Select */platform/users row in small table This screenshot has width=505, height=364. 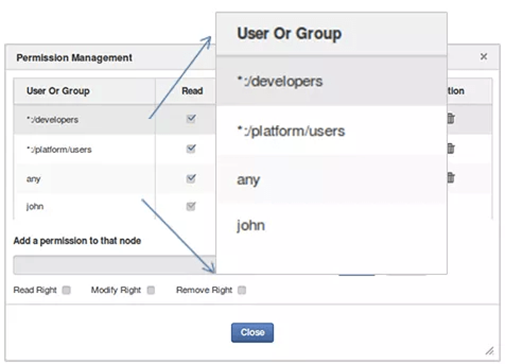pos(114,149)
